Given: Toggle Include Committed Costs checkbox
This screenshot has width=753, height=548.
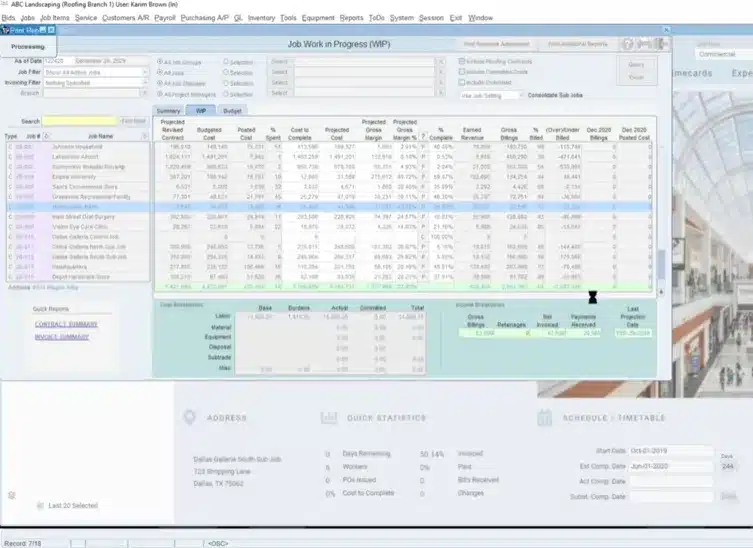Looking at the screenshot, I should 462,72.
